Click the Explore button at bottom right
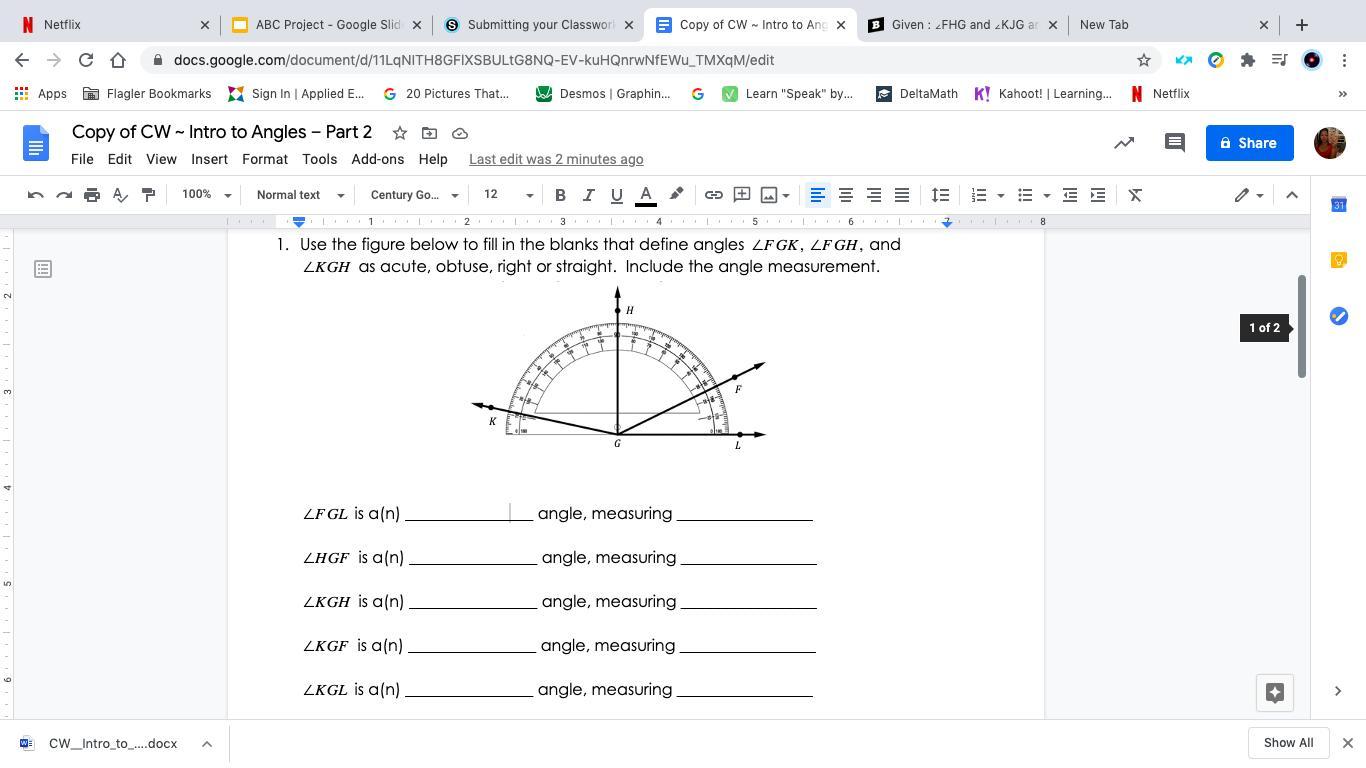1366x768 pixels. coord(1274,692)
